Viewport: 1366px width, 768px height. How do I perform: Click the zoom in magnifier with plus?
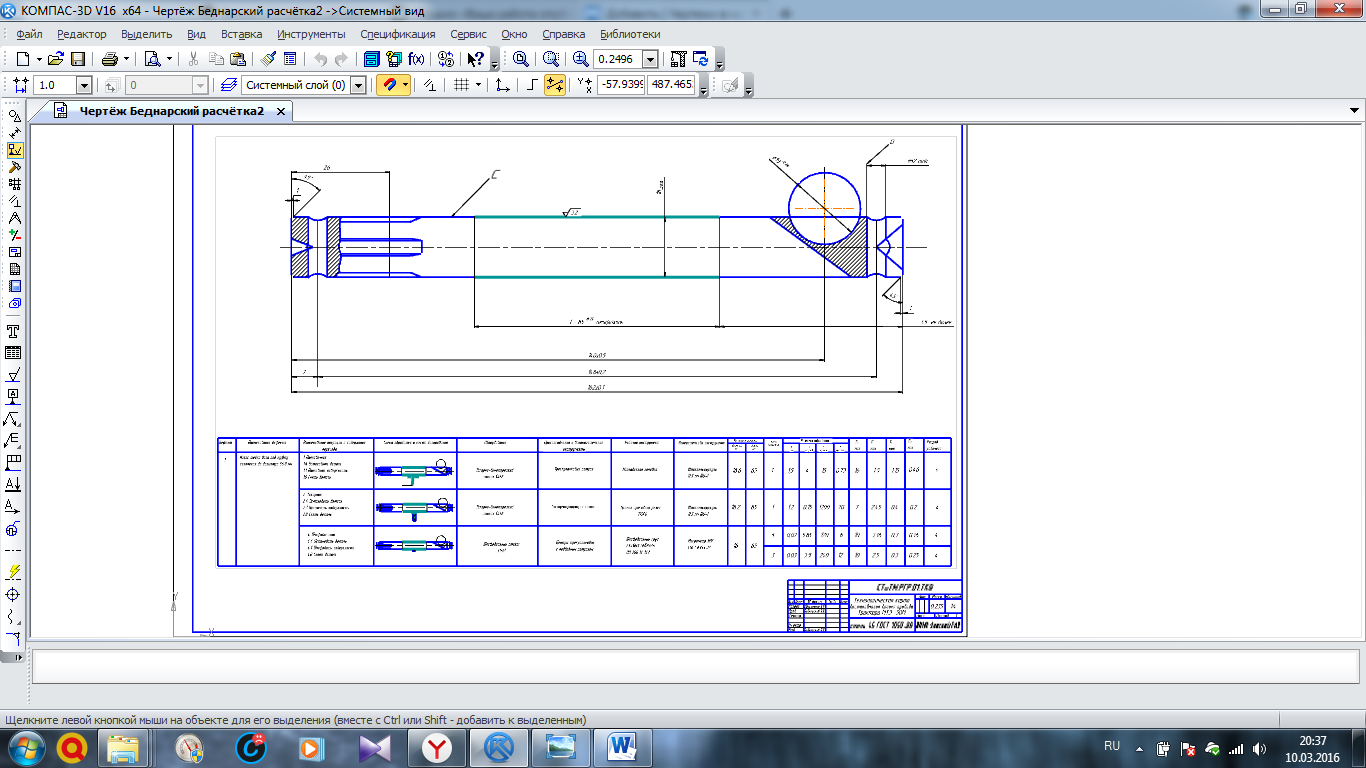580,59
